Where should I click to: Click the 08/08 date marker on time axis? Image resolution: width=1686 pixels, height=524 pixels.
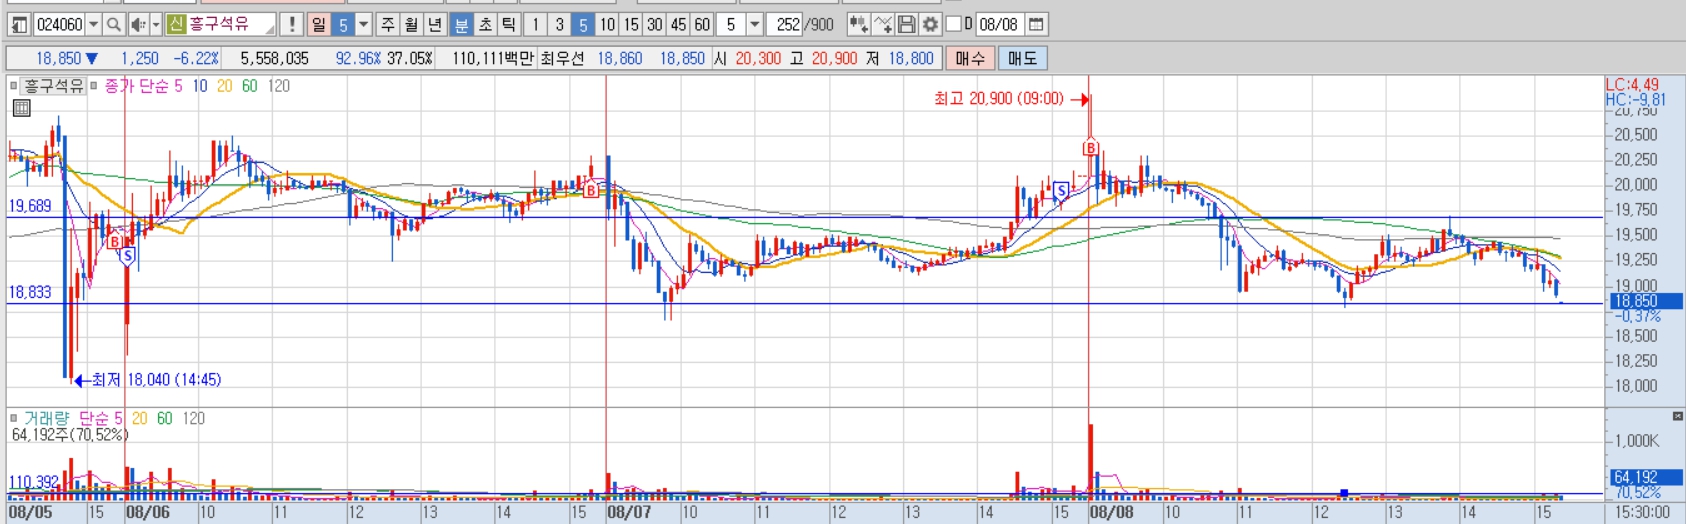point(1112,512)
